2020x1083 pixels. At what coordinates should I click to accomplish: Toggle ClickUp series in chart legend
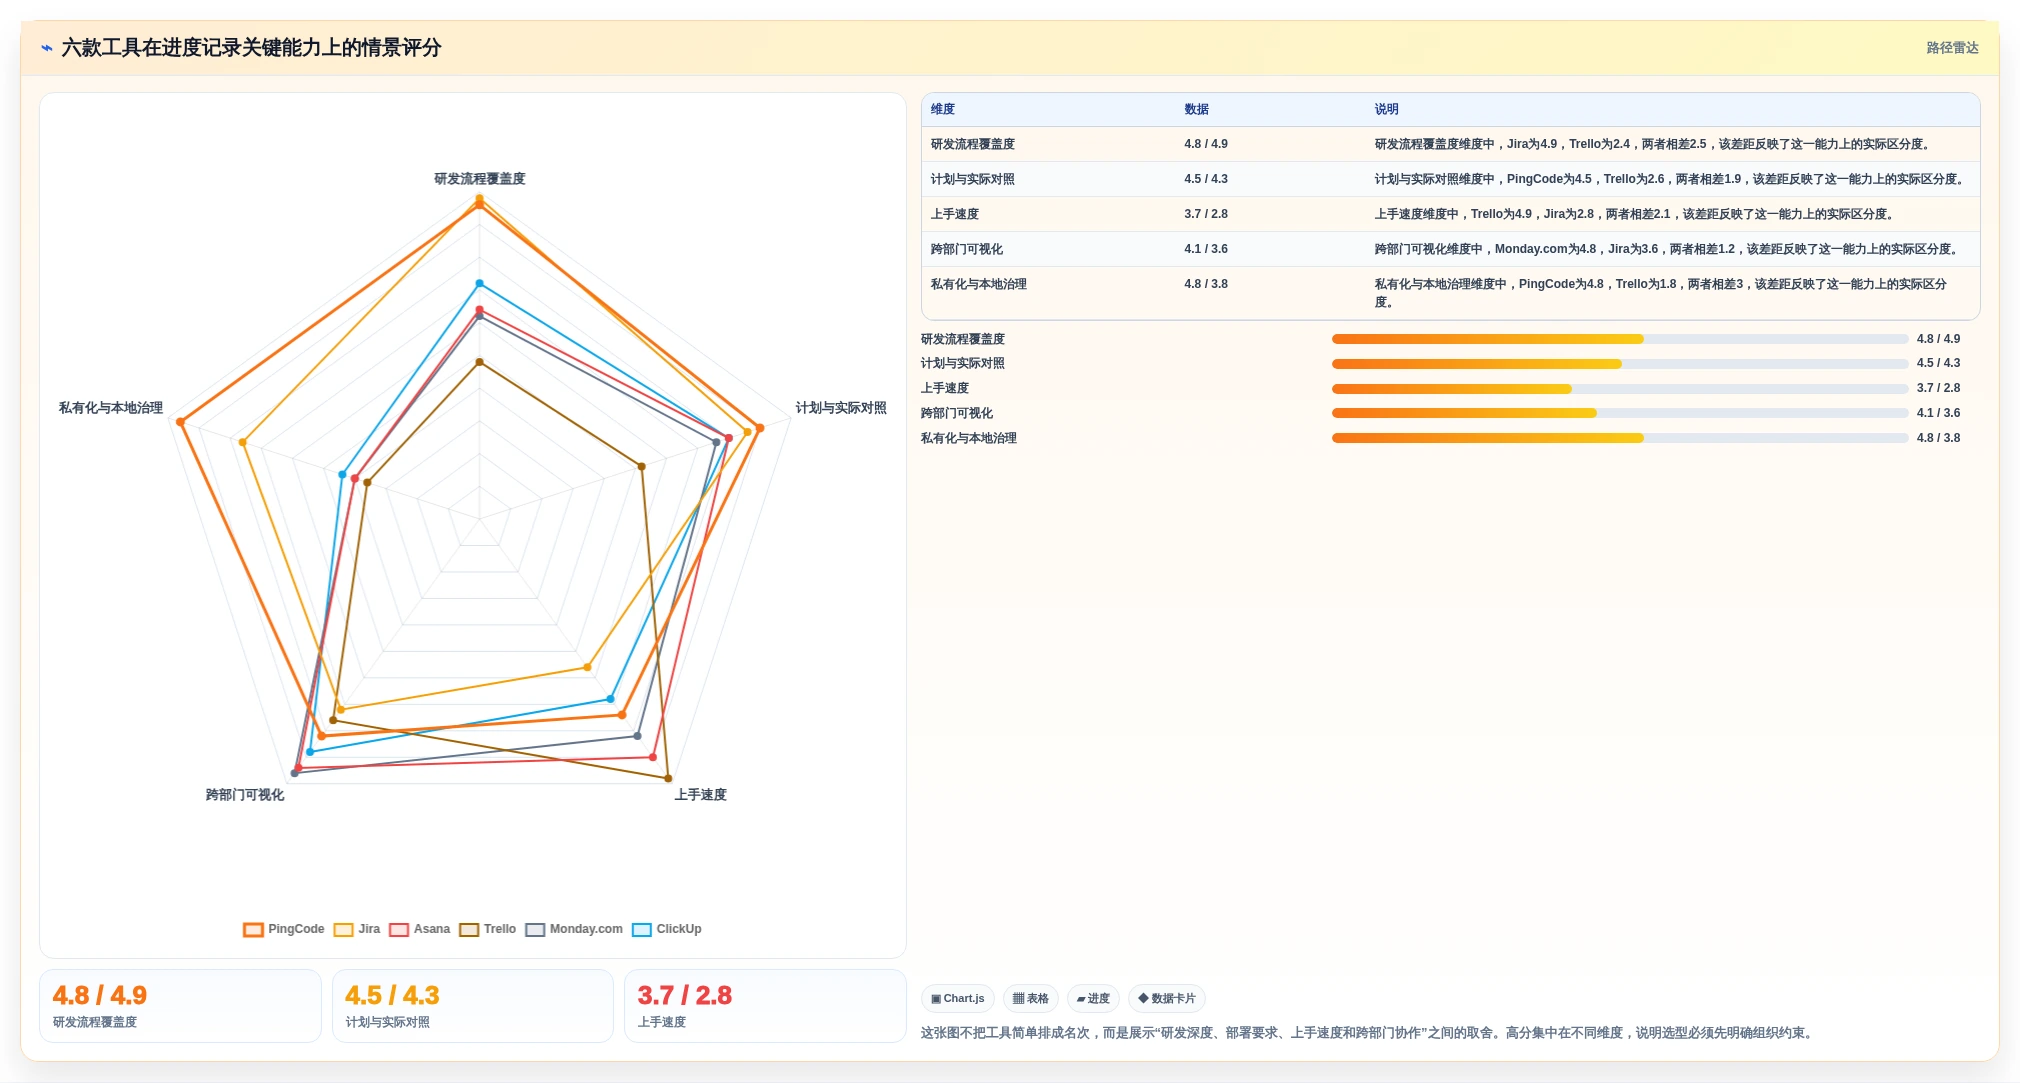click(x=667, y=929)
